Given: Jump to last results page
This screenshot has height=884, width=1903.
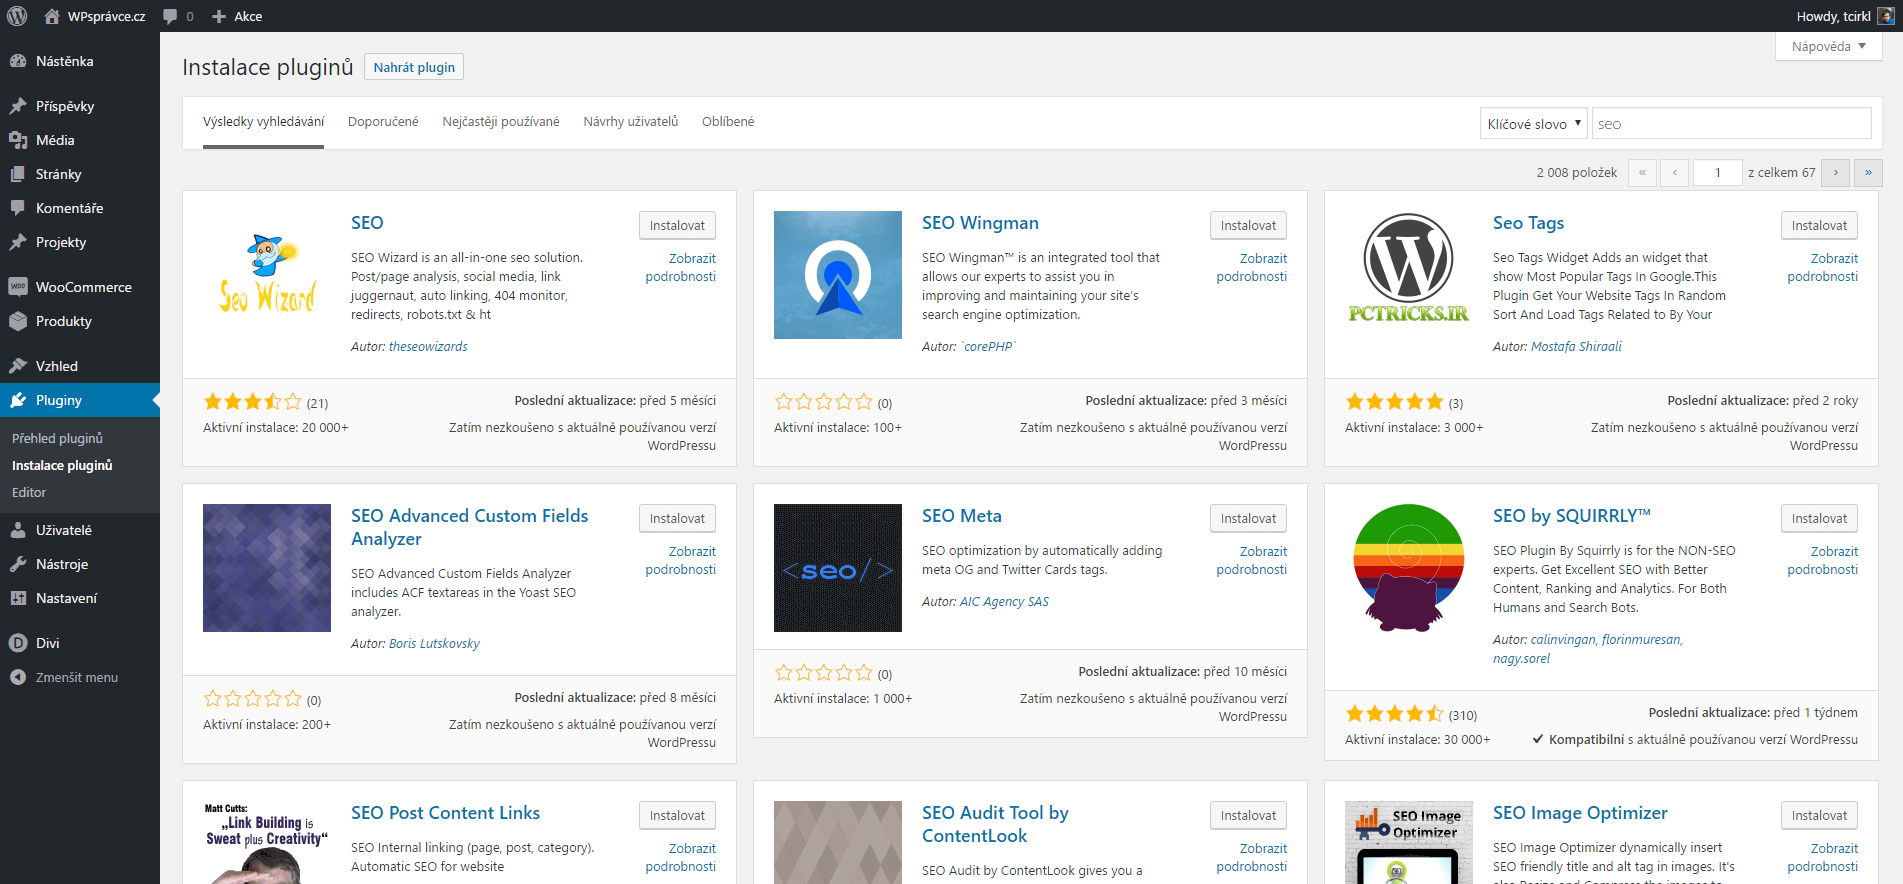Looking at the screenshot, I should (x=1868, y=173).
